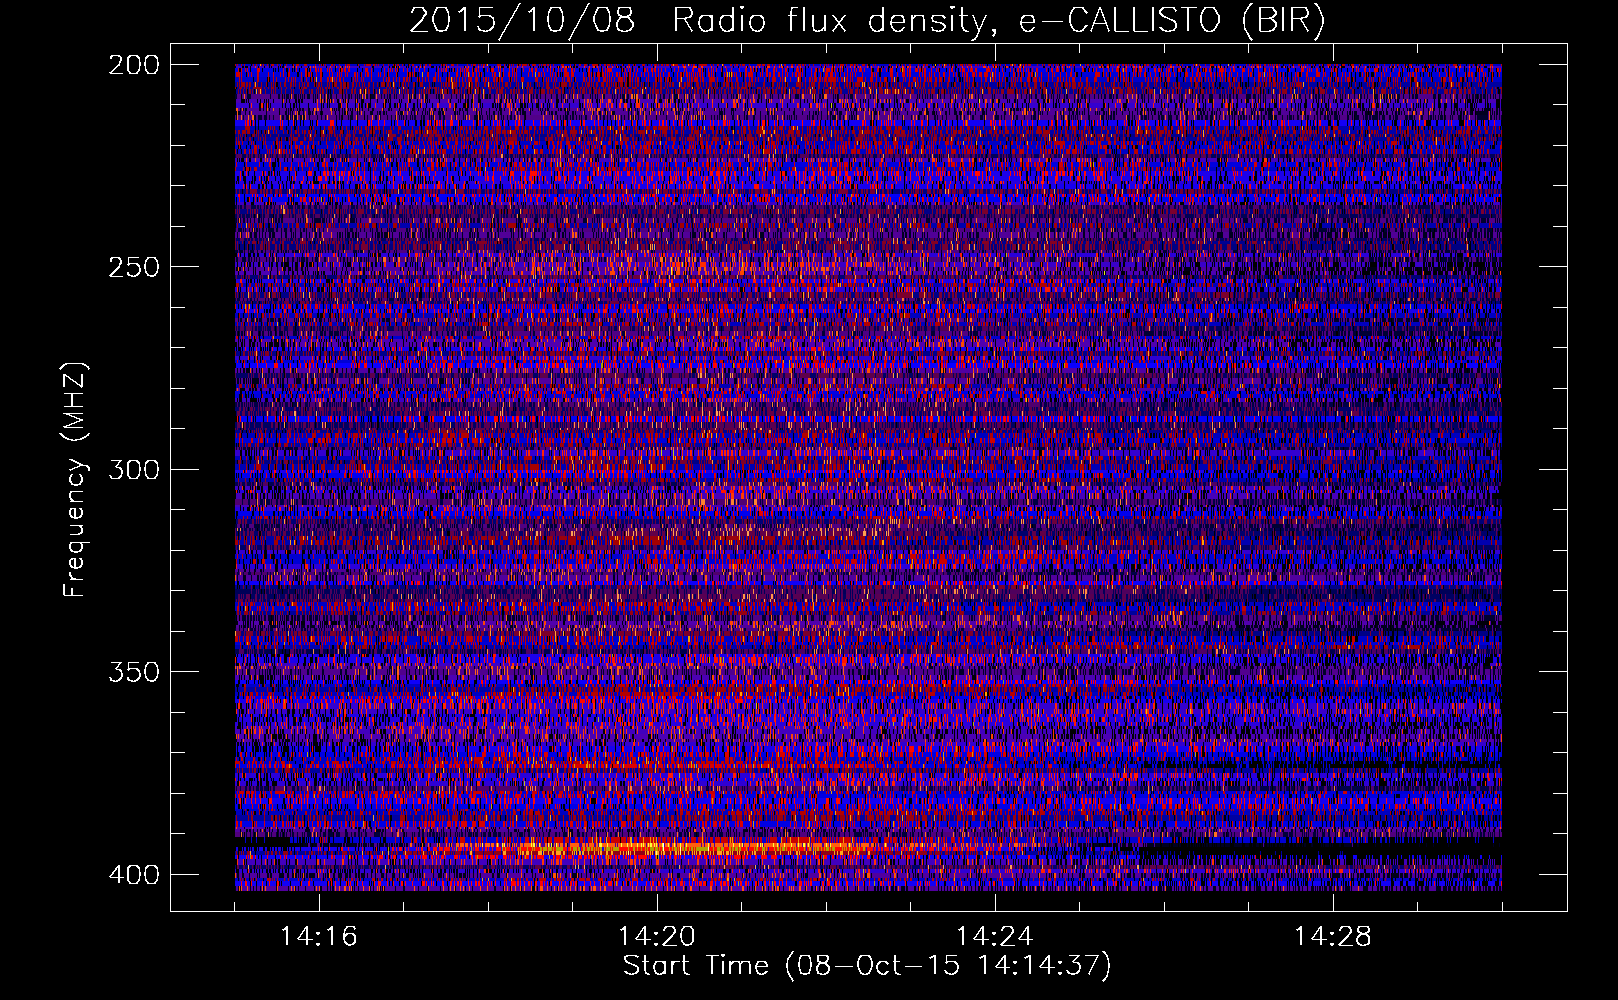Click the 300 frequency tick label
This screenshot has width=1618, height=1000.
click(x=133, y=470)
